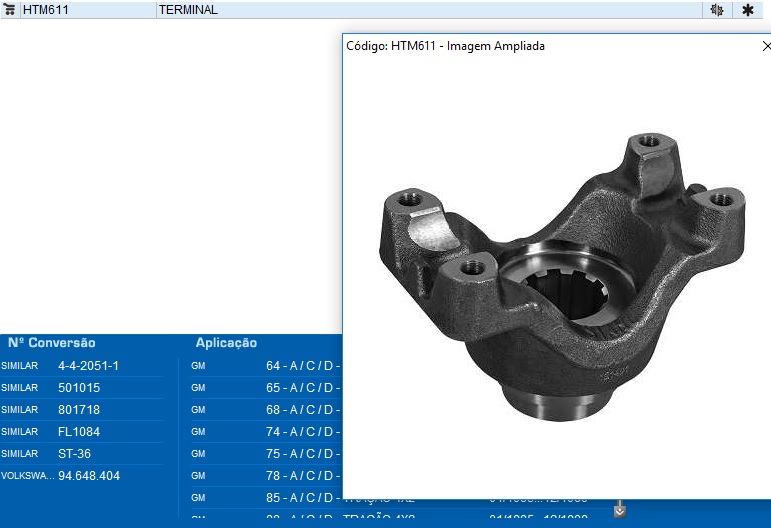Select the GM 68 - A / C / D application row
Viewport: 771px width, 528px height.
pos(300,410)
